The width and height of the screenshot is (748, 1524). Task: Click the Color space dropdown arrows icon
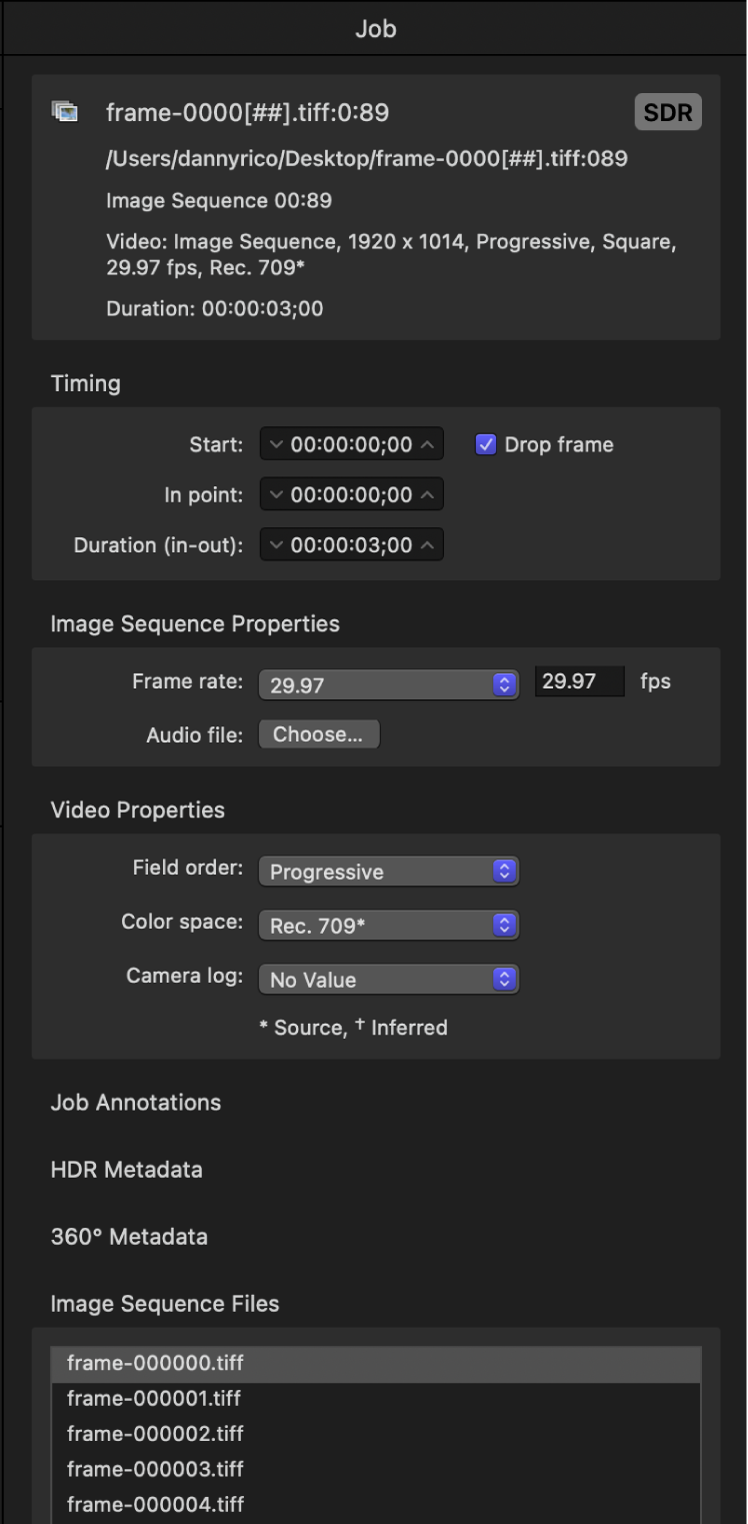tap(506, 925)
